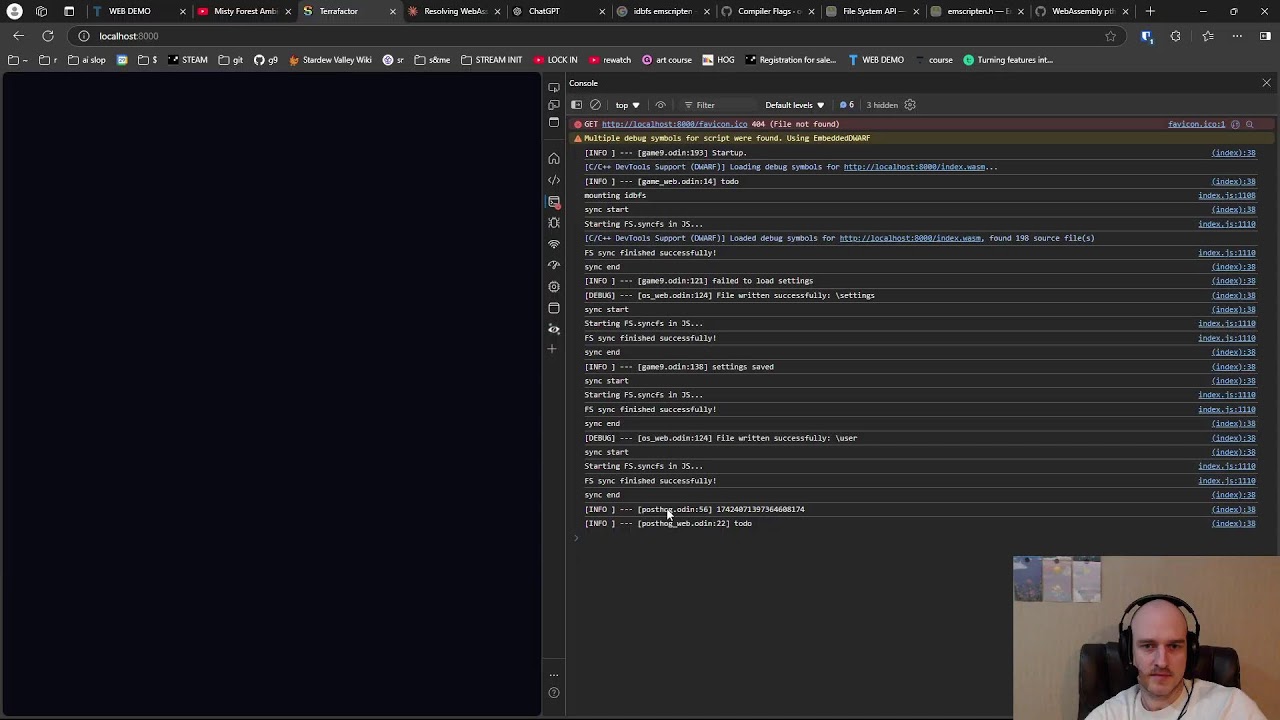Image resolution: width=1280 pixels, height=720 pixels.
Task: Open the Performance gauge icon panel
Action: point(554,265)
